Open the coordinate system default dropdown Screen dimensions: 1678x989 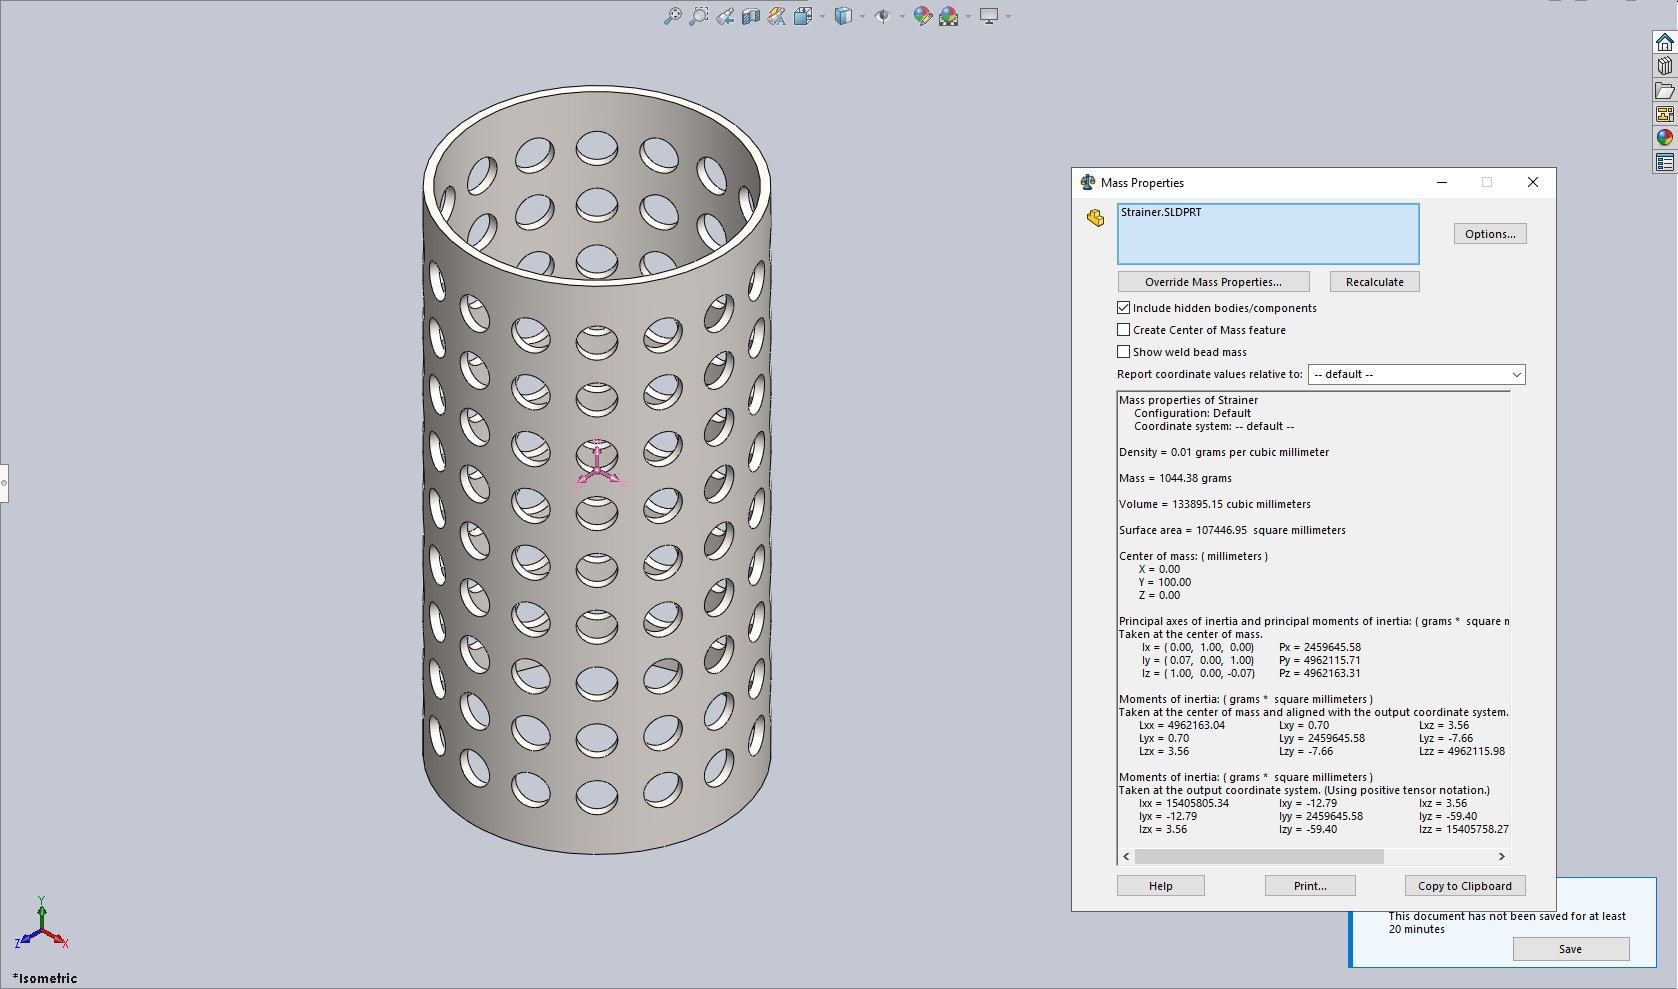[1417, 374]
